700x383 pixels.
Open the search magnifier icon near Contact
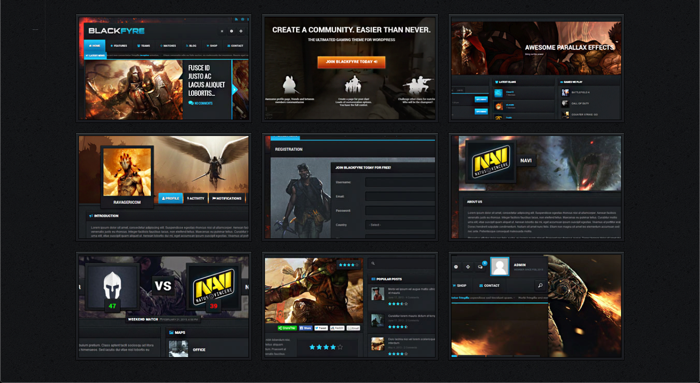[540, 285]
